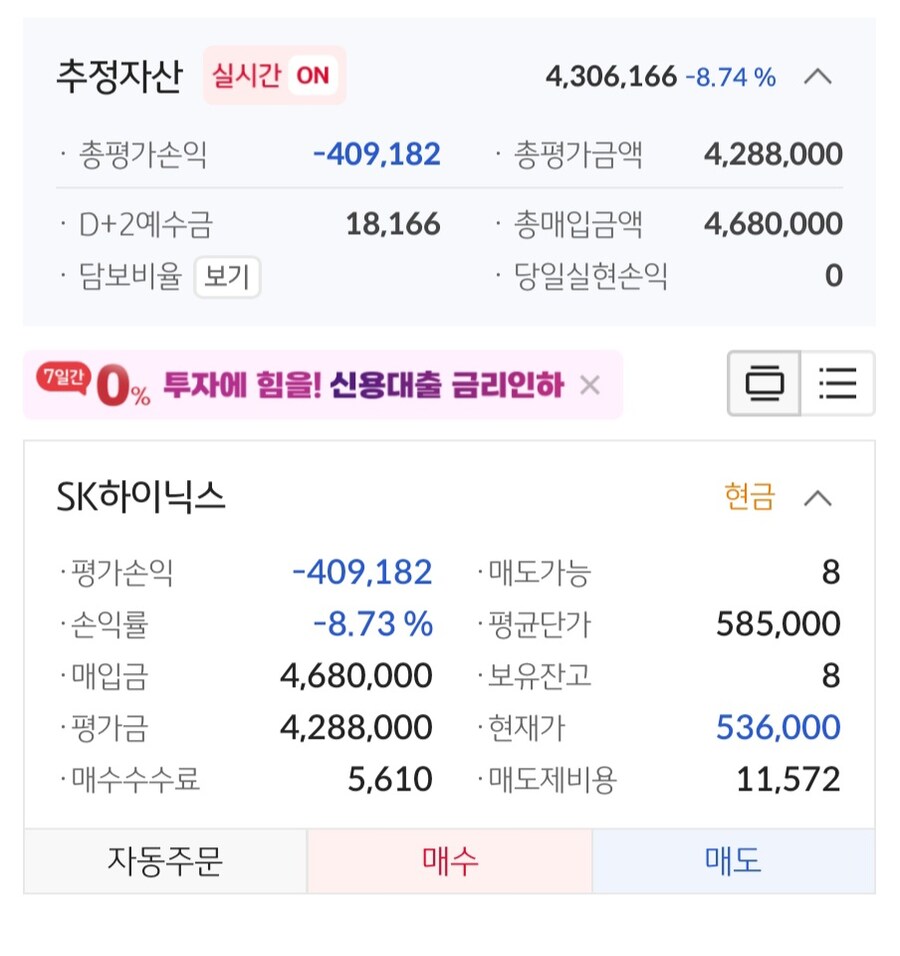Select the card view icon
The width and height of the screenshot is (900, 956).
(x=763, y=383)
